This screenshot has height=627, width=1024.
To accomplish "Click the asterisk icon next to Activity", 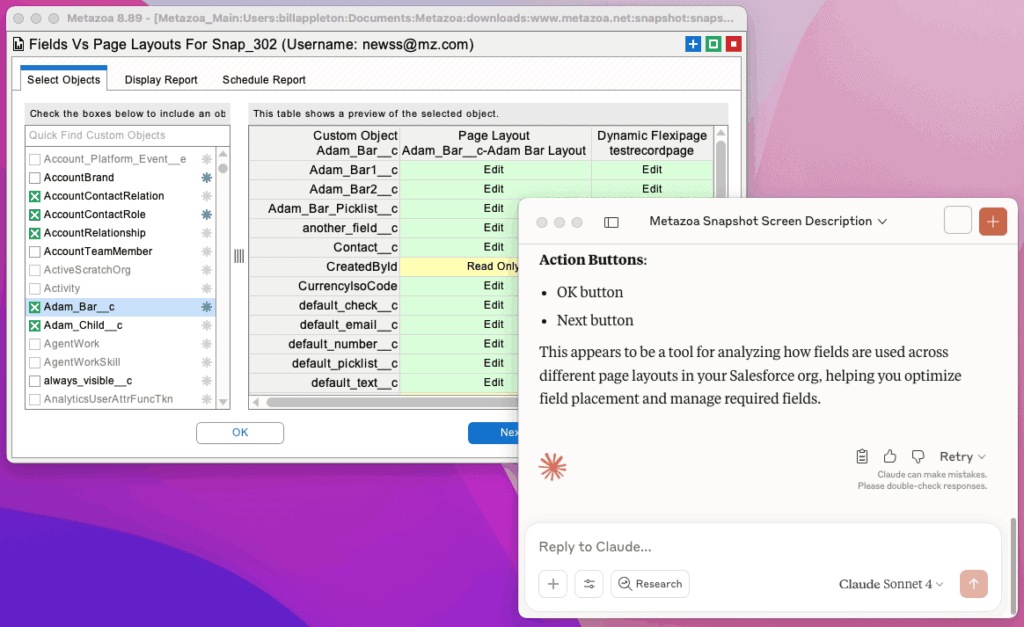I will click(x=206, y=288).
